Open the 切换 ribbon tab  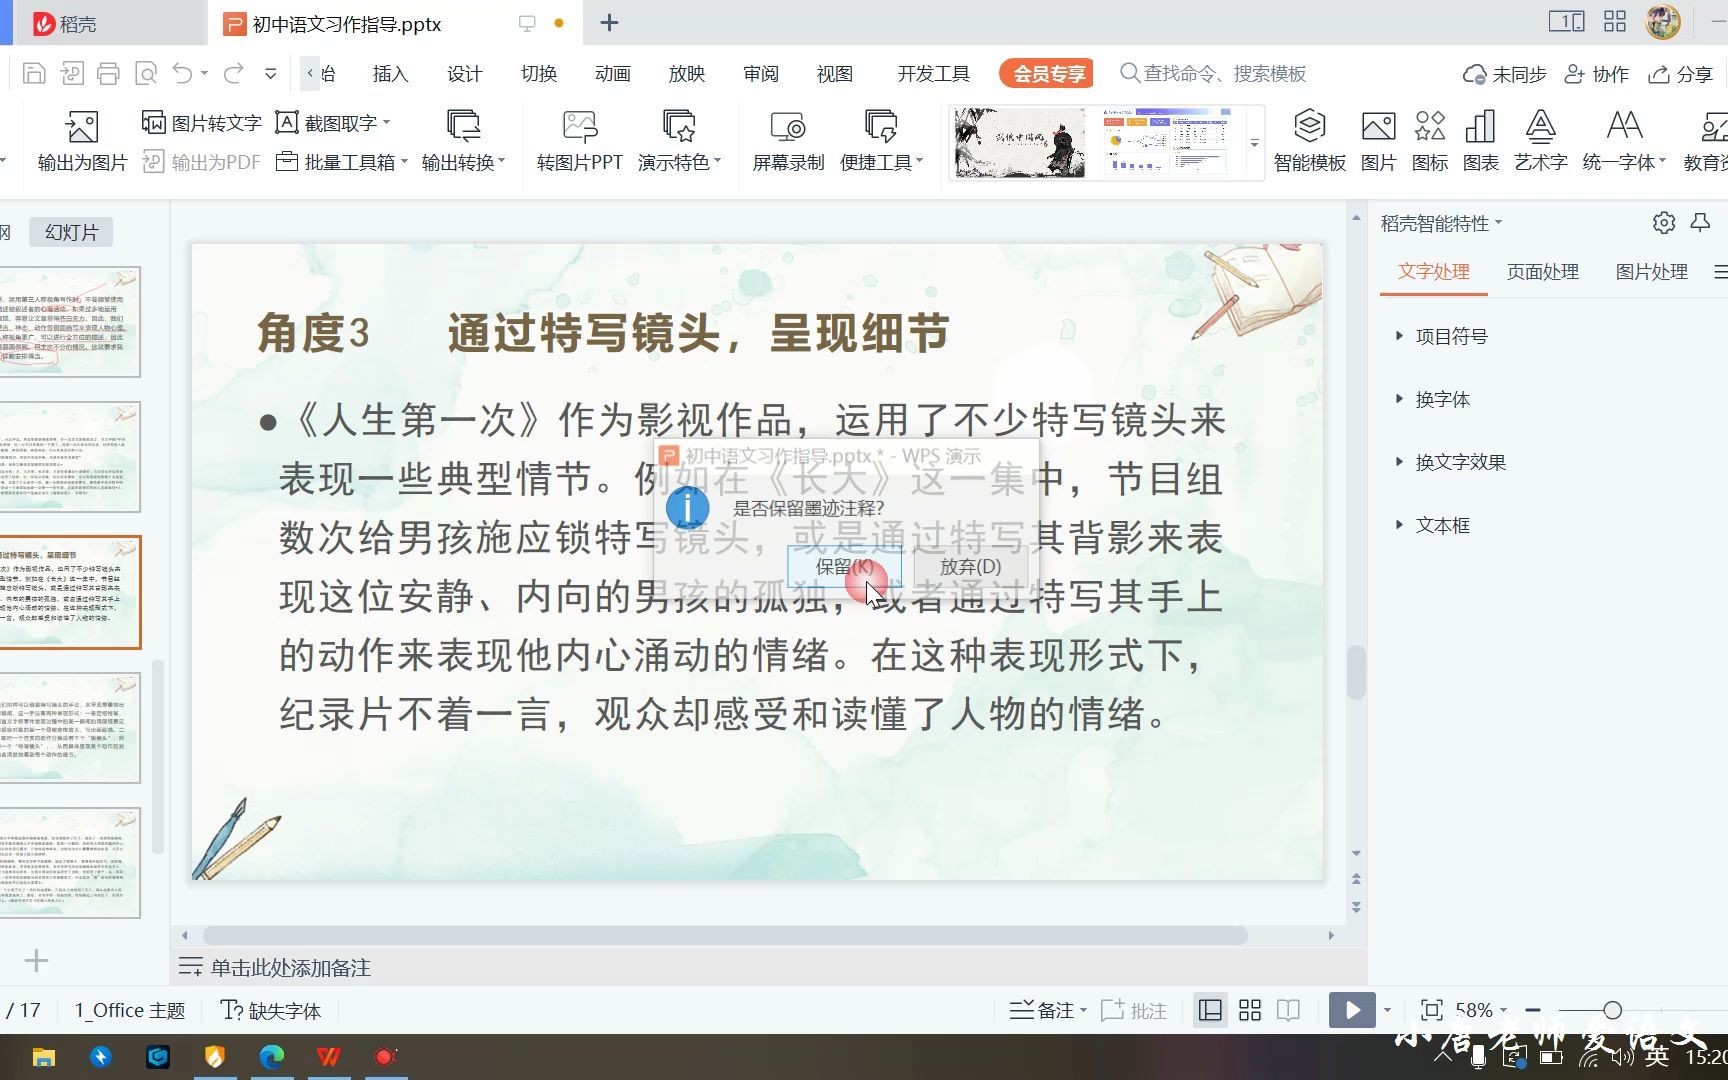pyautogui.click(x=538, y=74)
